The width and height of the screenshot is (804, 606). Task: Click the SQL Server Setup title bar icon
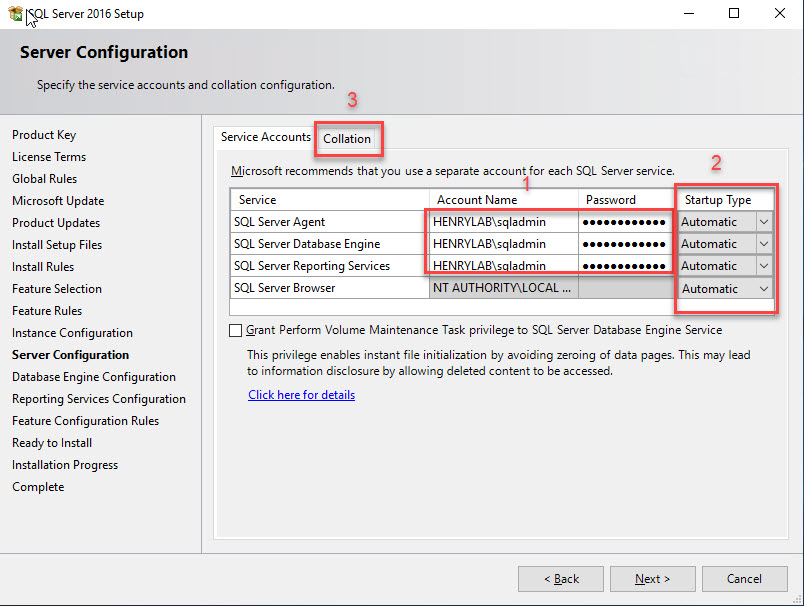tap(14, 13)
